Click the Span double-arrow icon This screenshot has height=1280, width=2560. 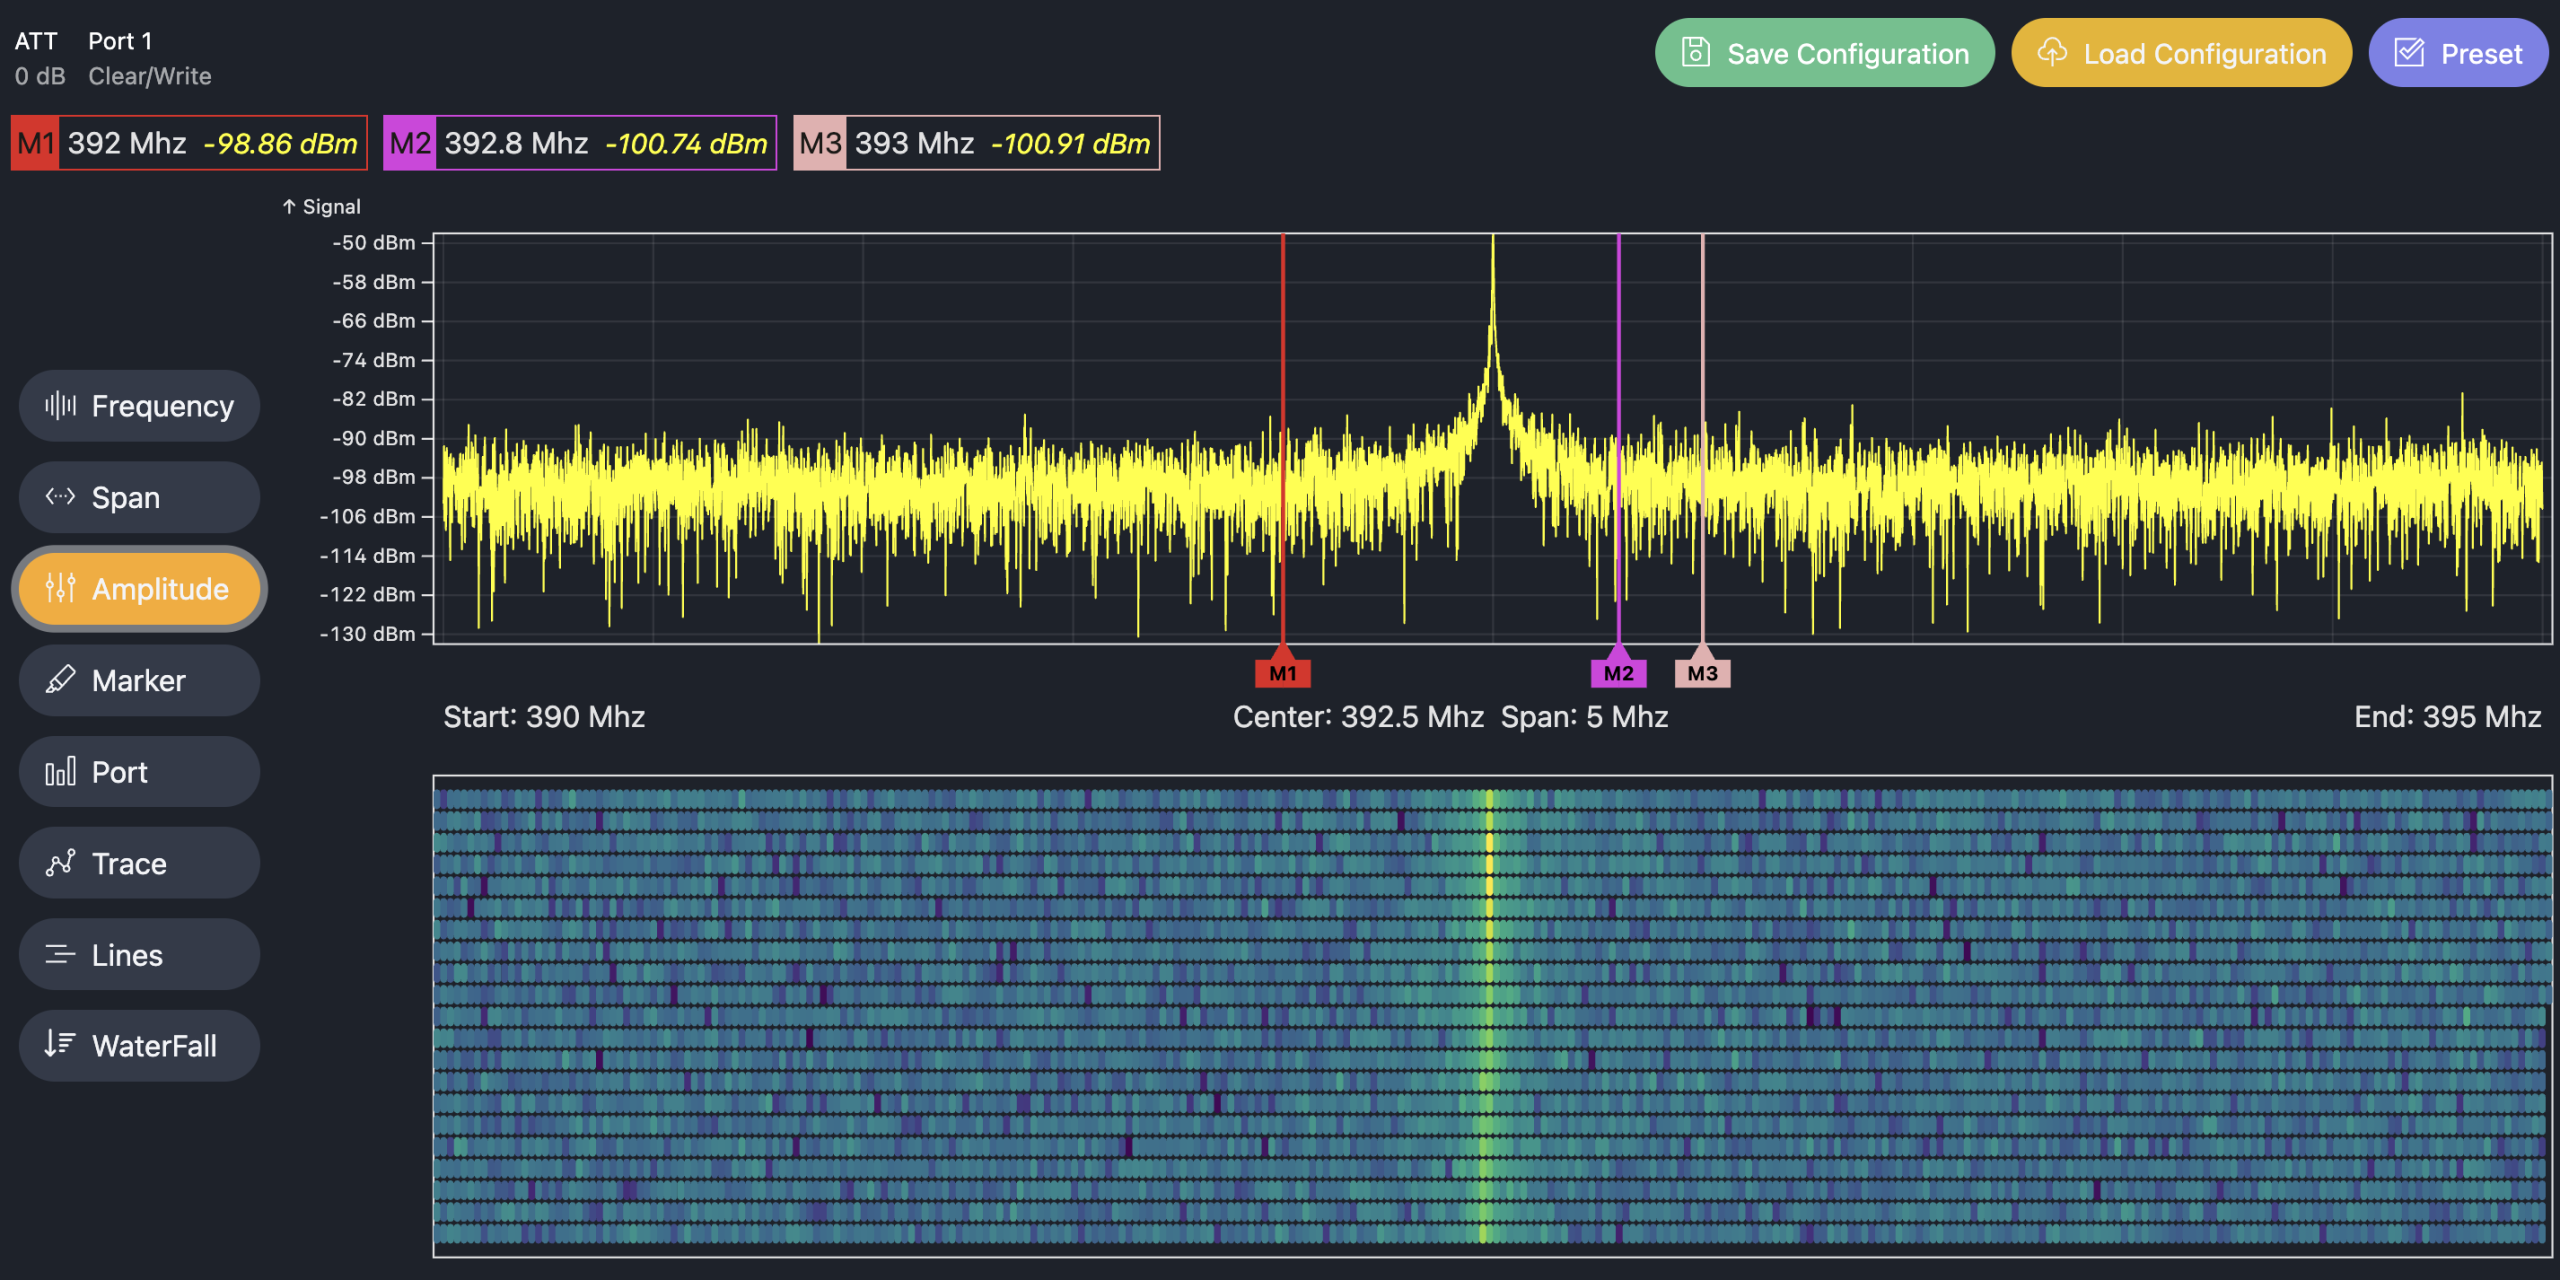click(60, 496)
